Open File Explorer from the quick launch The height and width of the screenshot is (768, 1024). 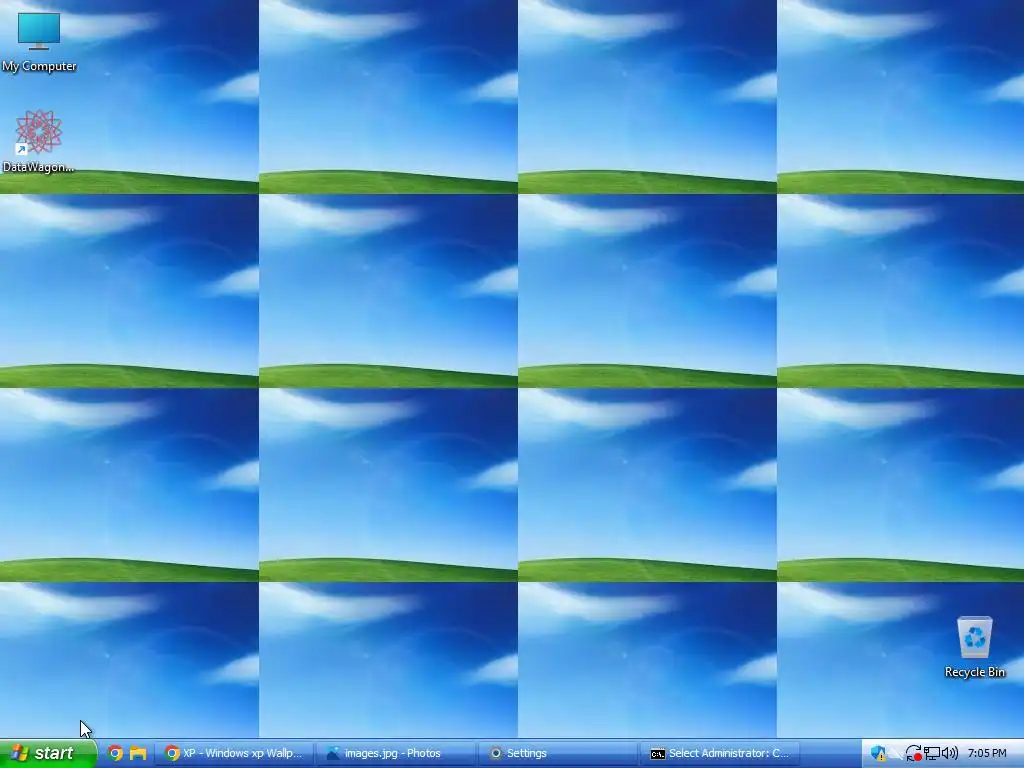(138, 753)
